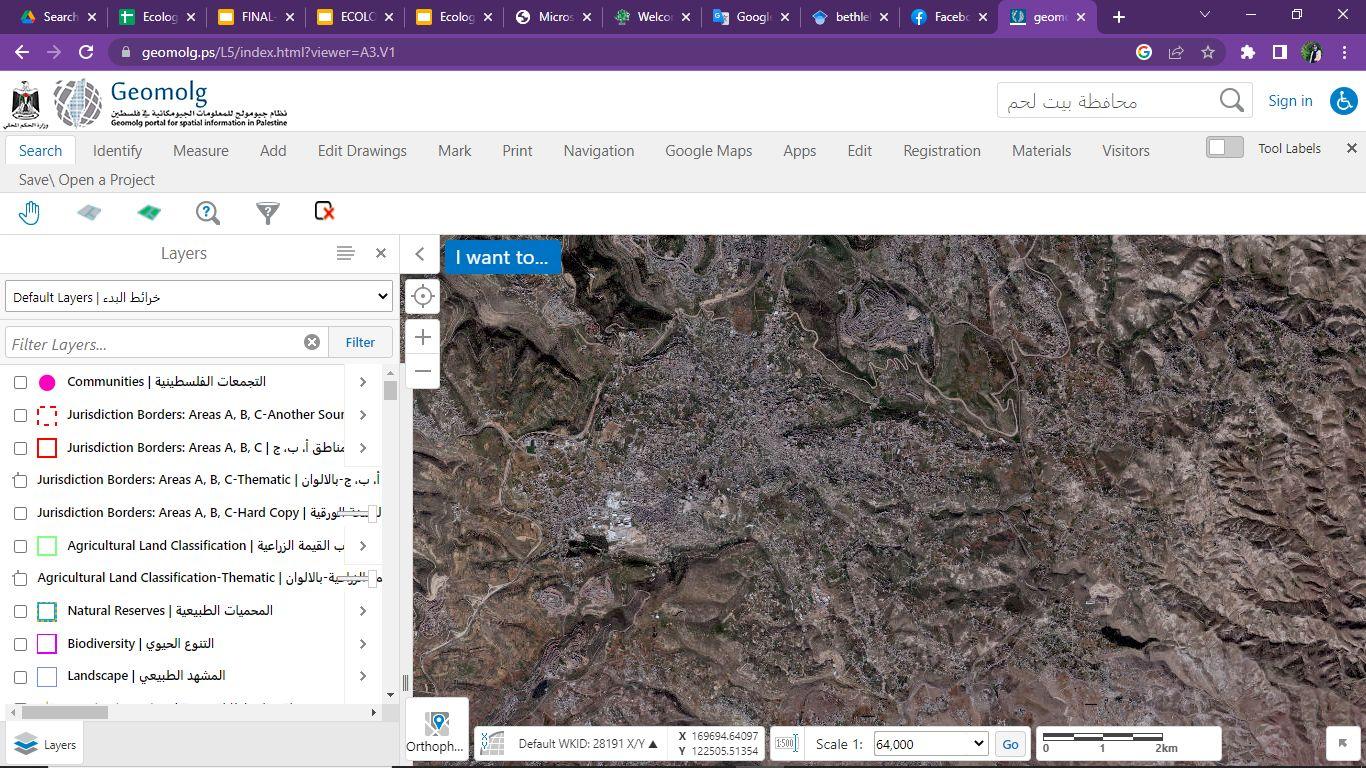Open Save\ Open a Project
This screenshot has height=768, width=1366.
pyautogui.click(x=87, y=180)
